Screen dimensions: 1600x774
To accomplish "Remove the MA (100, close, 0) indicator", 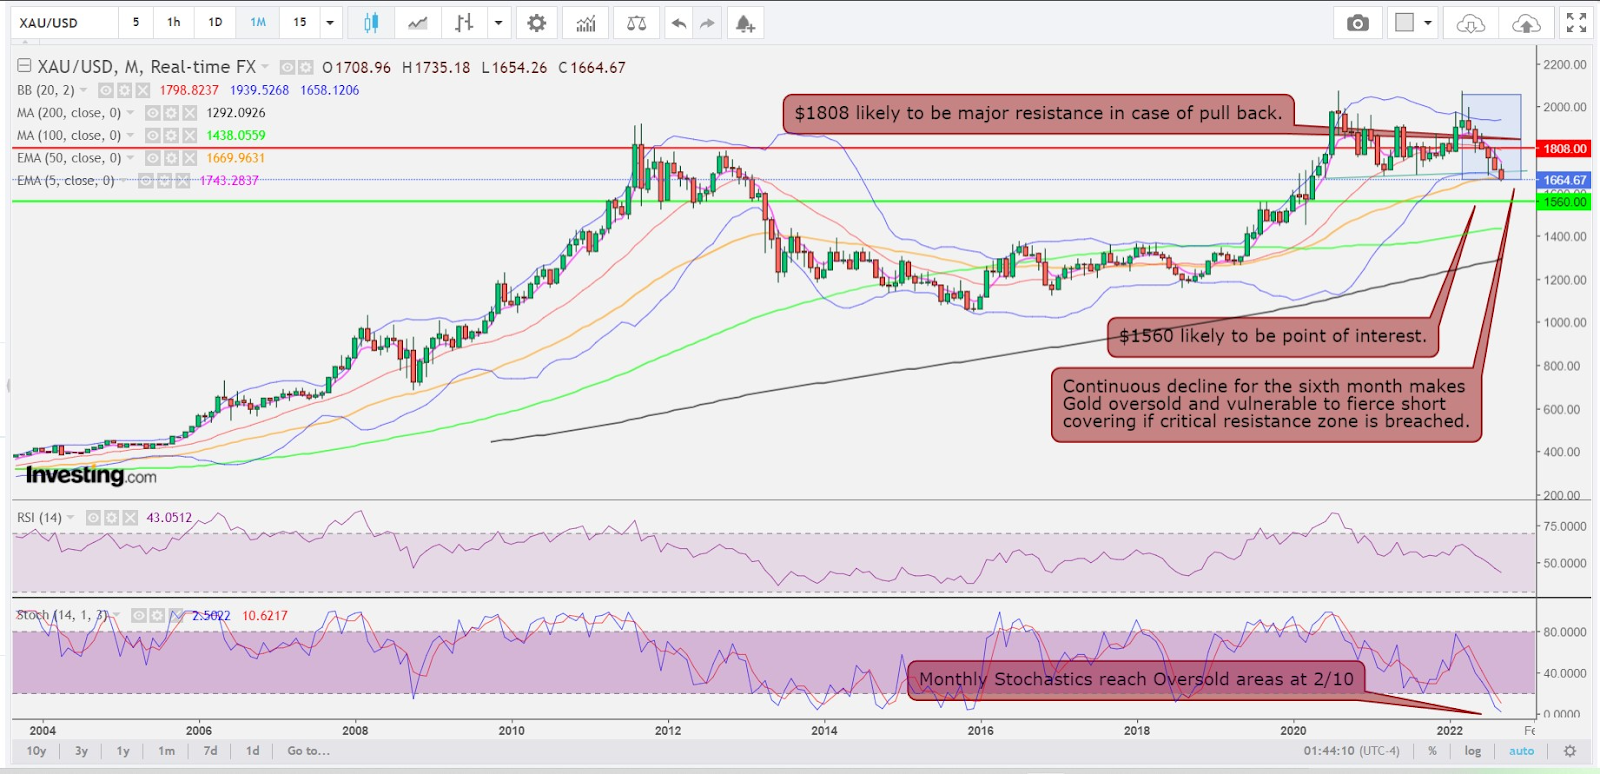I will pyautogui.click(x=190, y=136).
